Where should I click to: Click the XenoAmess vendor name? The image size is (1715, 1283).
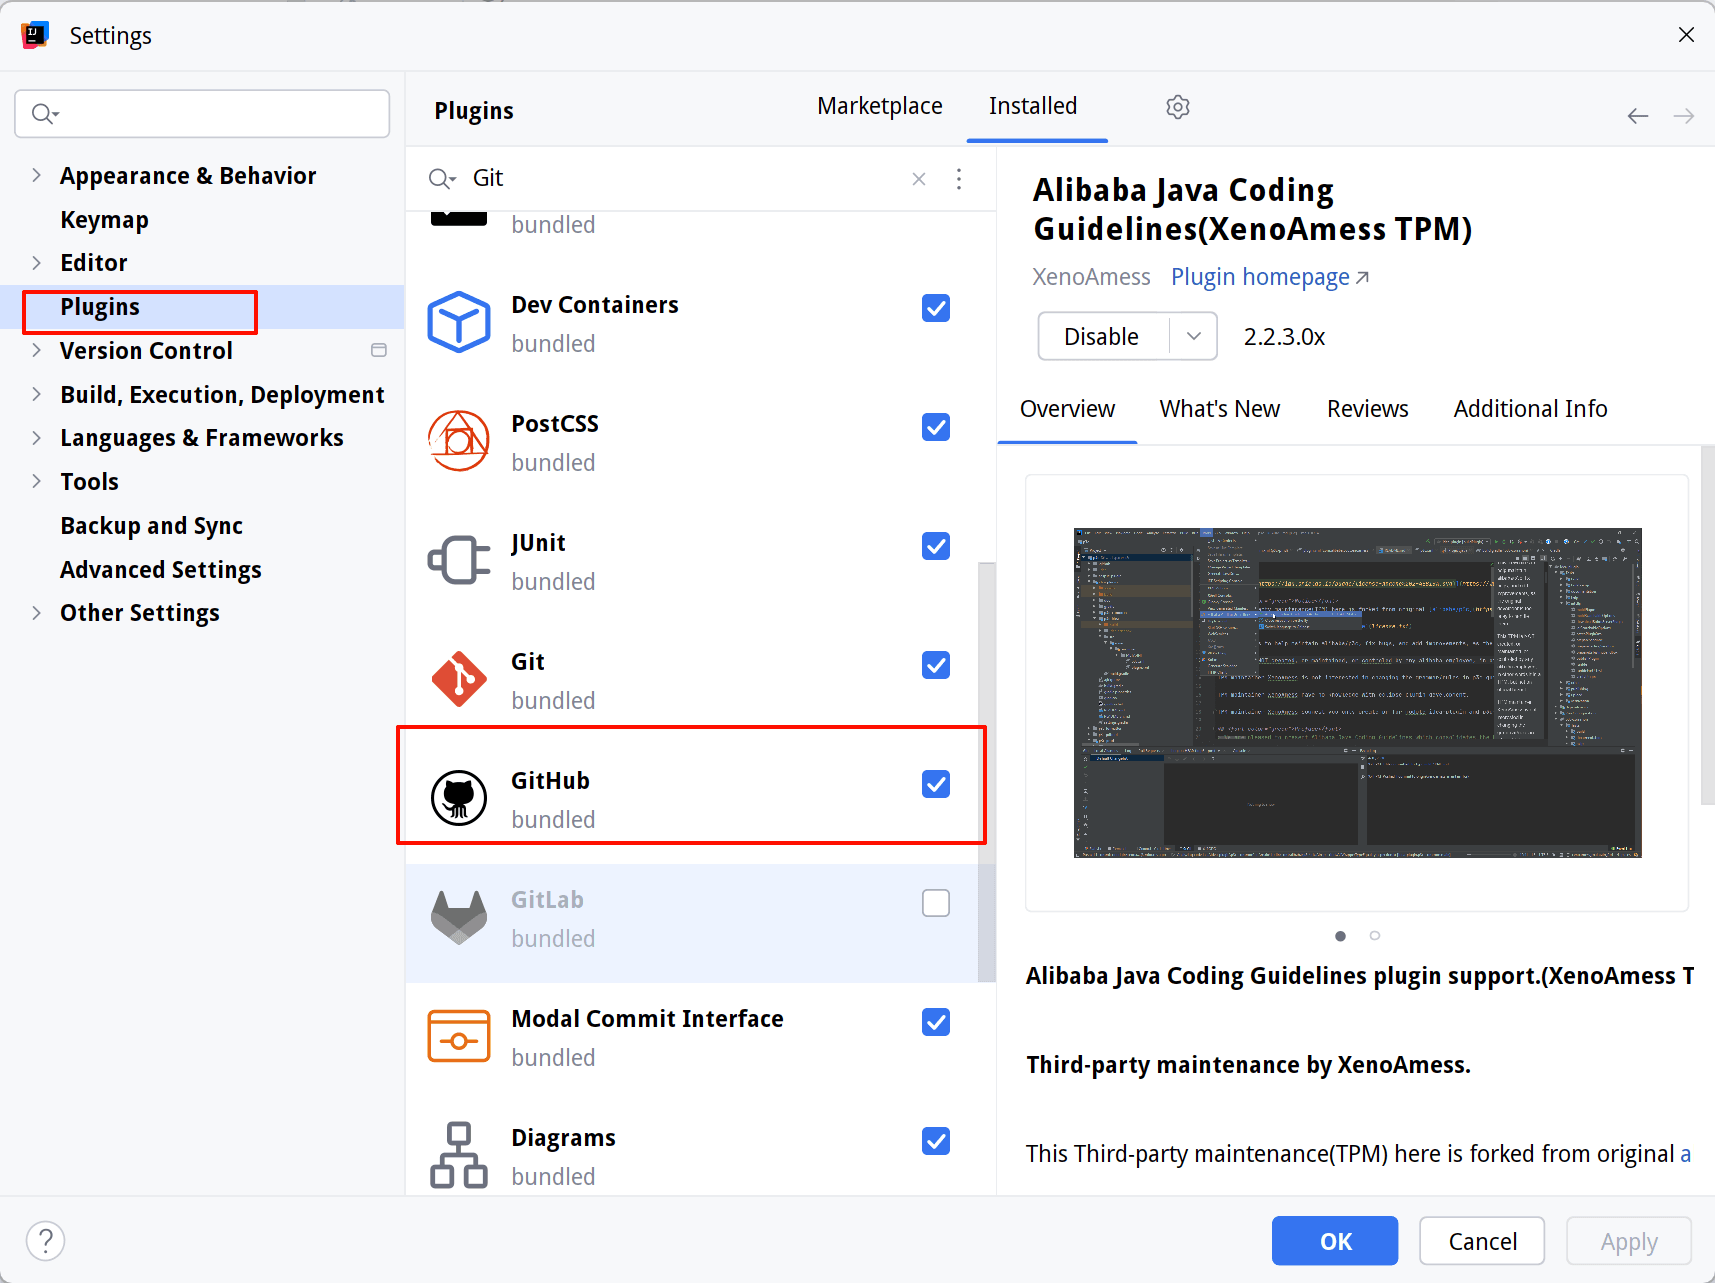pyautogui.click(x=1091, y=277)
